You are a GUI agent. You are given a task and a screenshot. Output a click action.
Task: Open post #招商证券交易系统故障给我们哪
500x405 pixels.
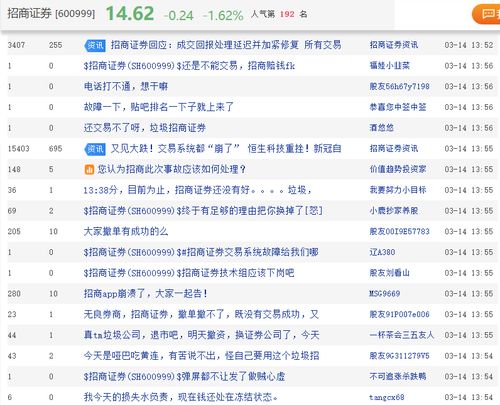[x=201, y=252]
